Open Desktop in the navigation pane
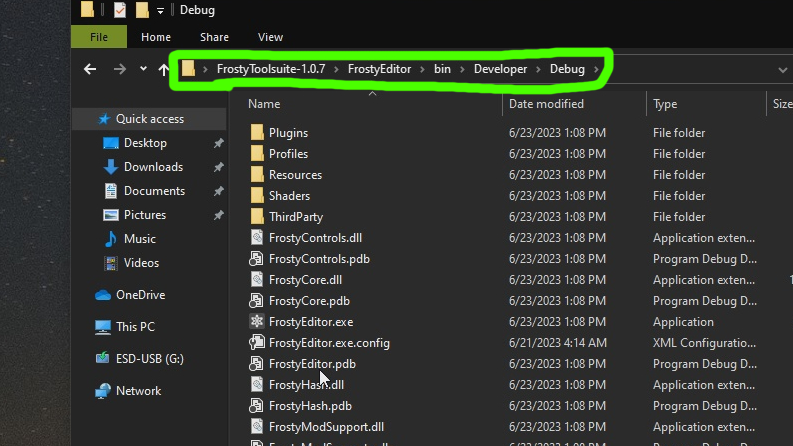 (145, 143)
